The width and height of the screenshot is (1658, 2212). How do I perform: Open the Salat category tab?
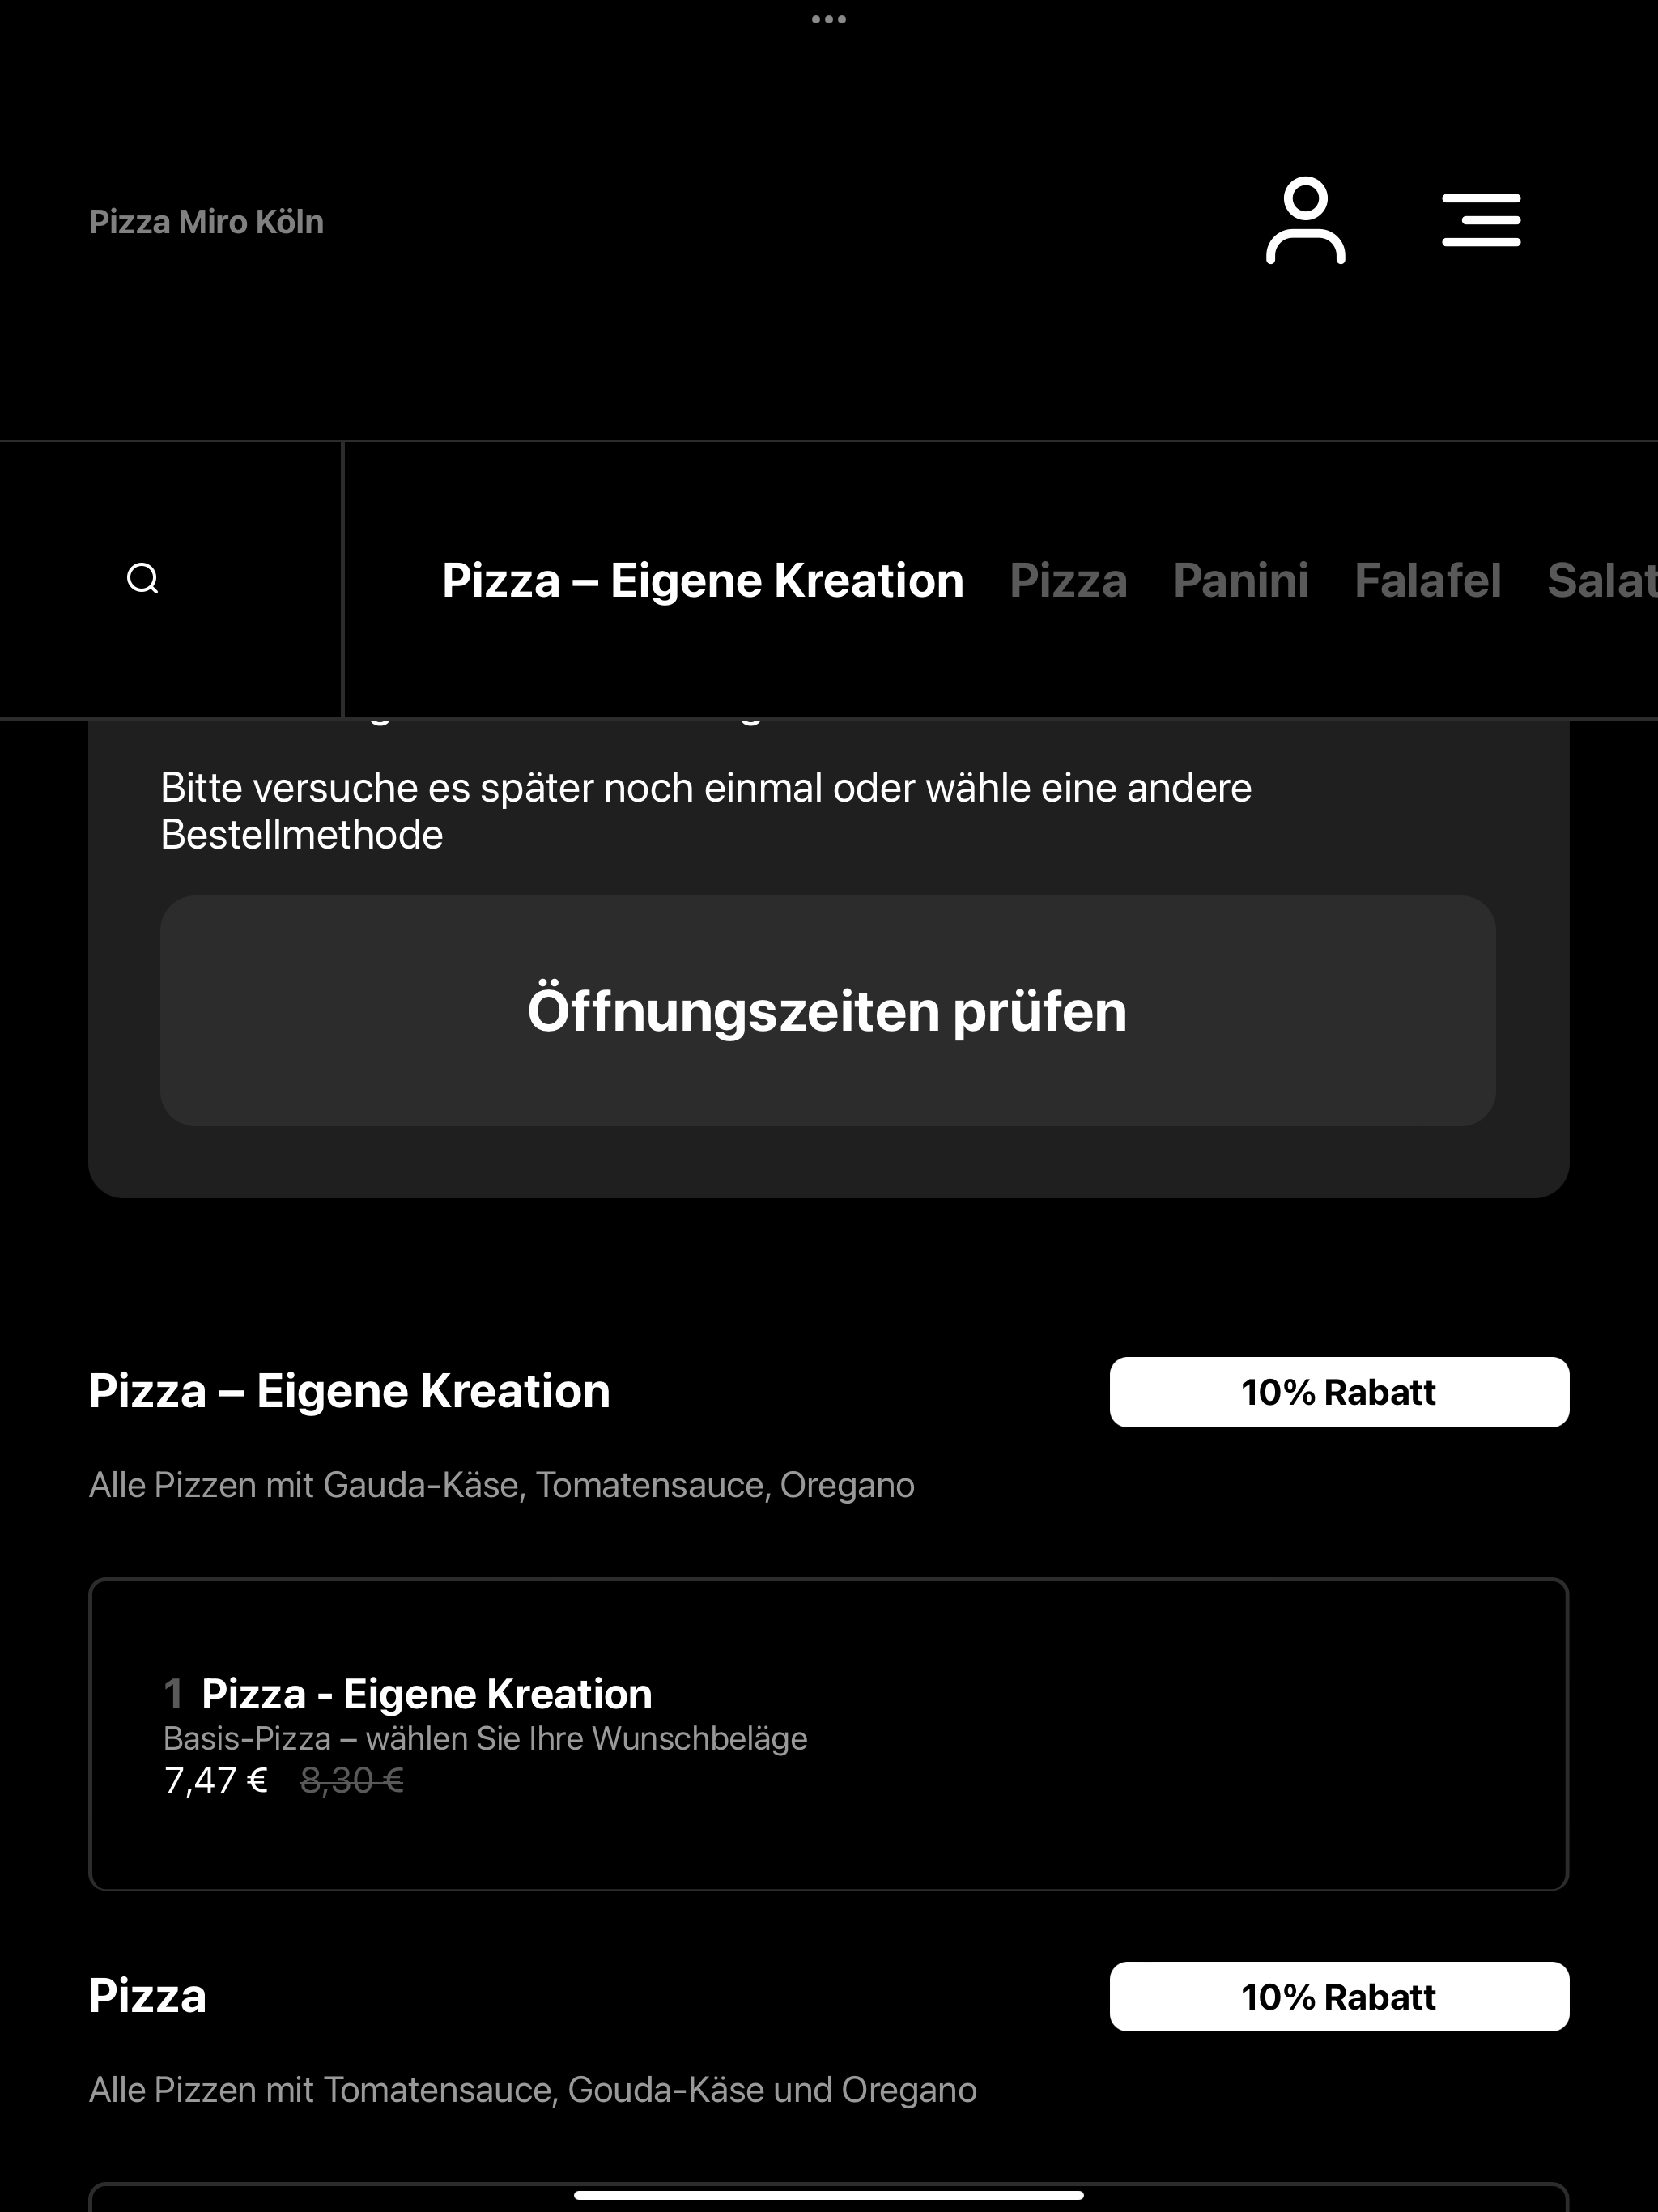pyautogui.click(x=1602, y=580)
